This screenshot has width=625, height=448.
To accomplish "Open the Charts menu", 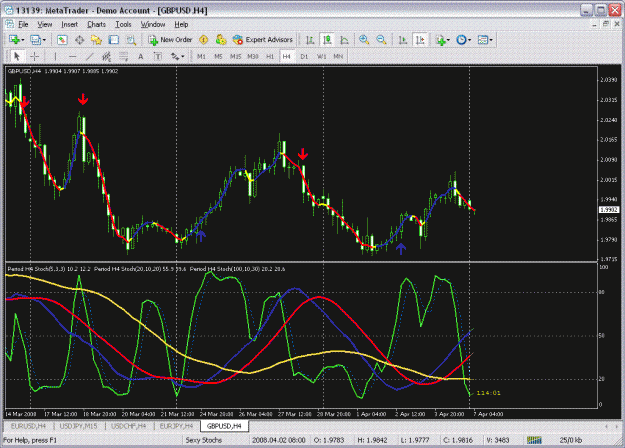I will pyautogui.click(x=96, y=25).
